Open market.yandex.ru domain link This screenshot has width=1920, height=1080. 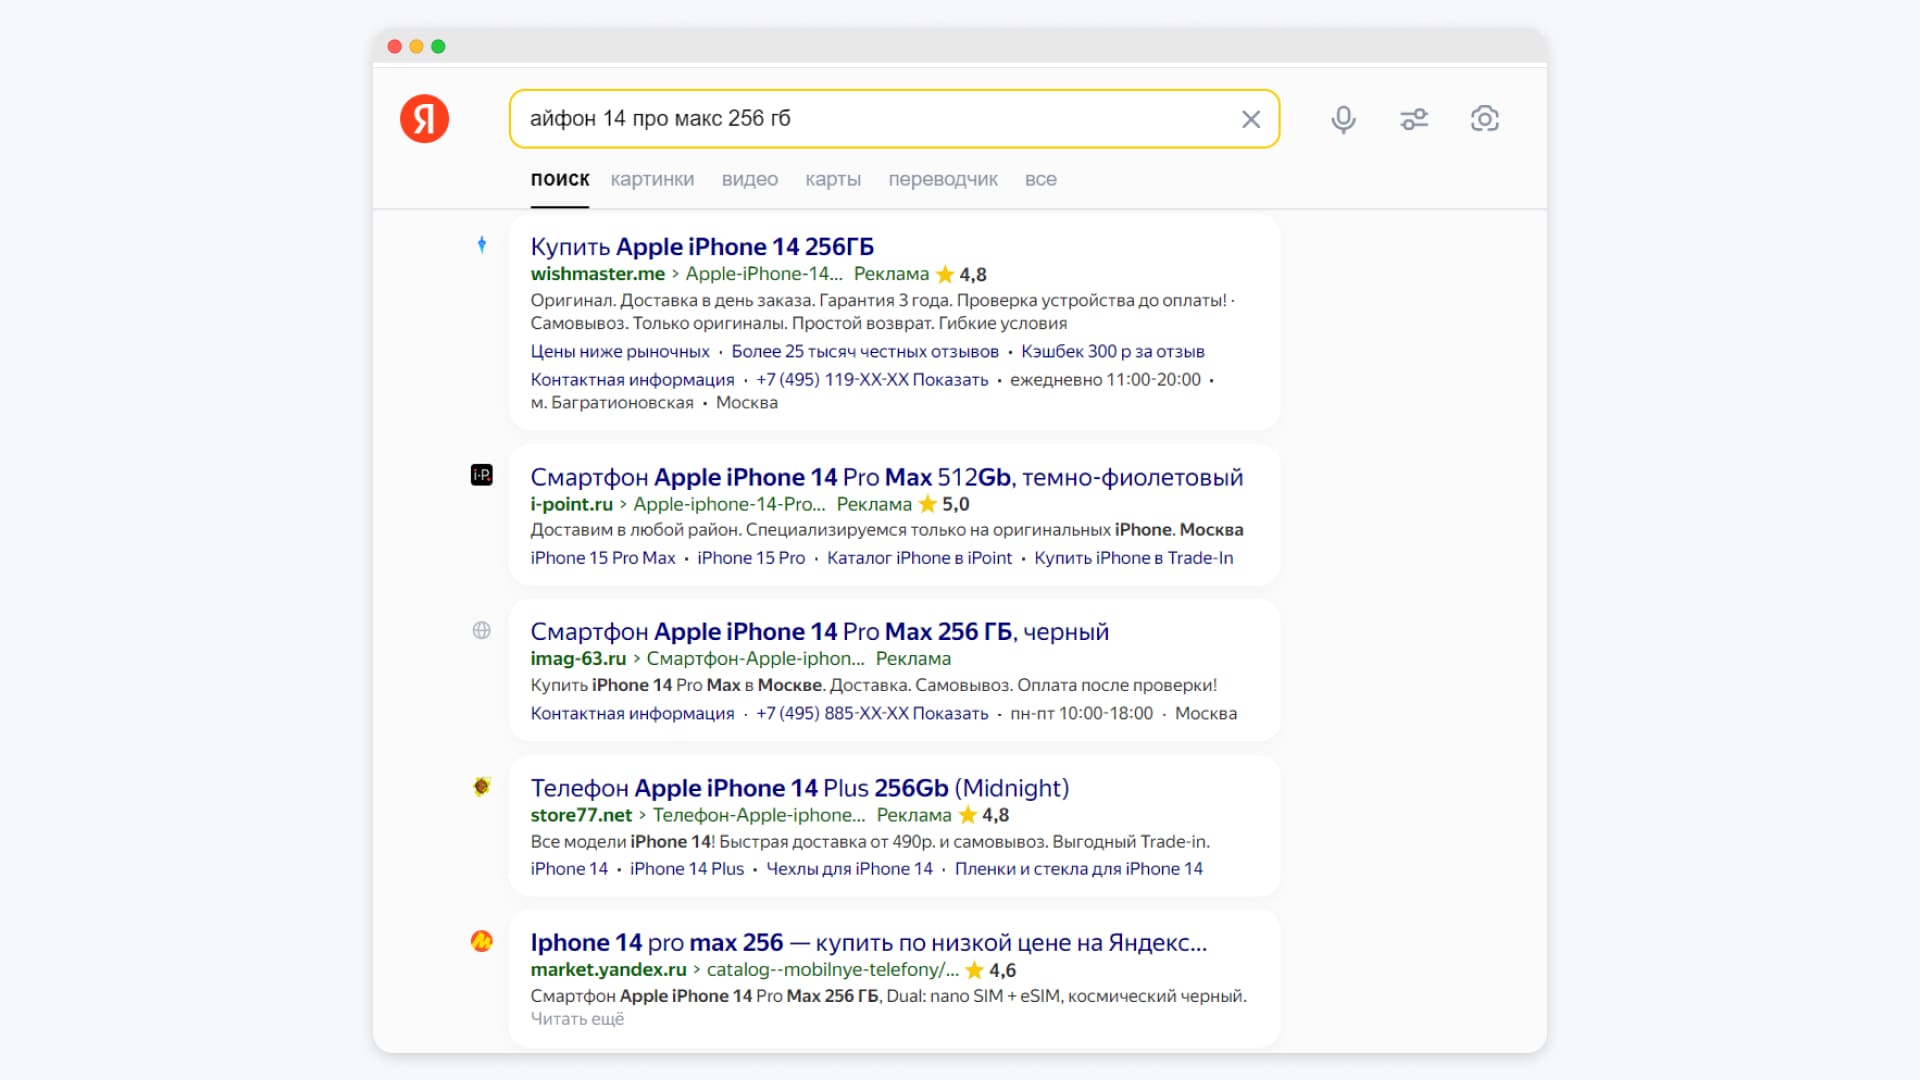[608, 970]
